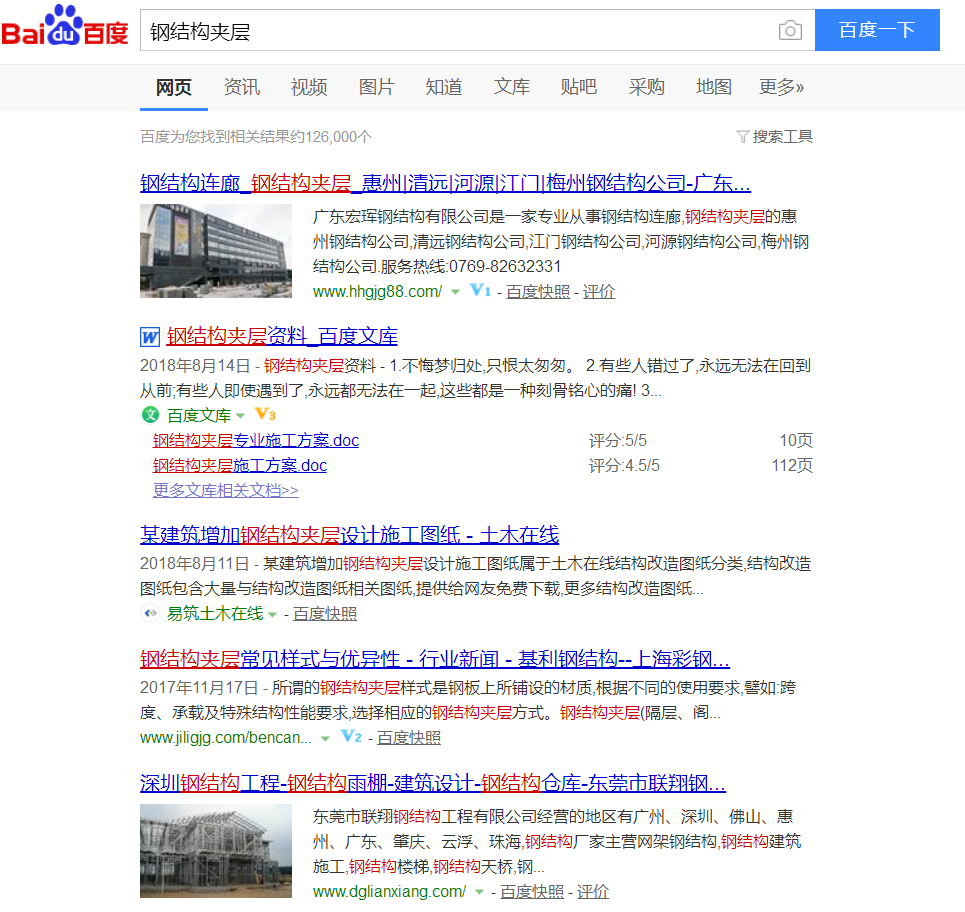The width and height of the screenshot is (965, 912).
Task: Click the V1 credibility badge for hhgjg88.com
Action: pyautogui.click(x=480, y=290)
